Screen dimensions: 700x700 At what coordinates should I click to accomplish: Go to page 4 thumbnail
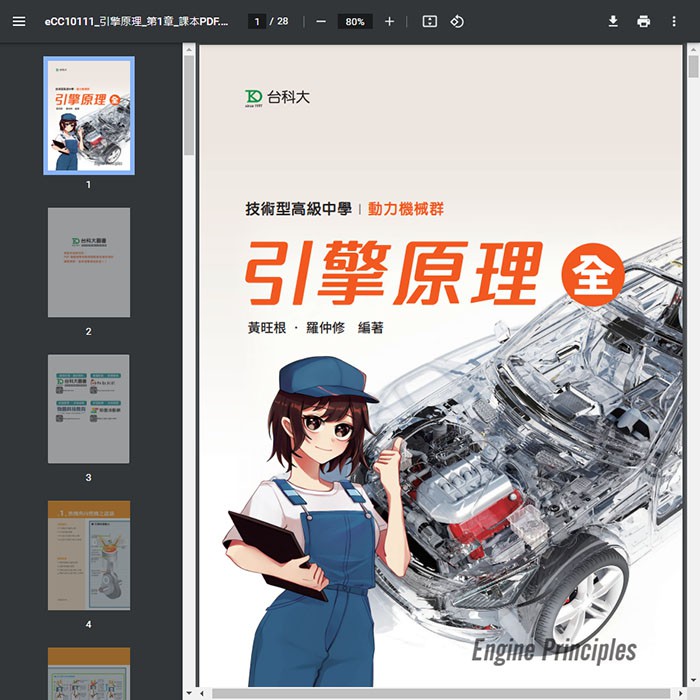pos(88,555)
